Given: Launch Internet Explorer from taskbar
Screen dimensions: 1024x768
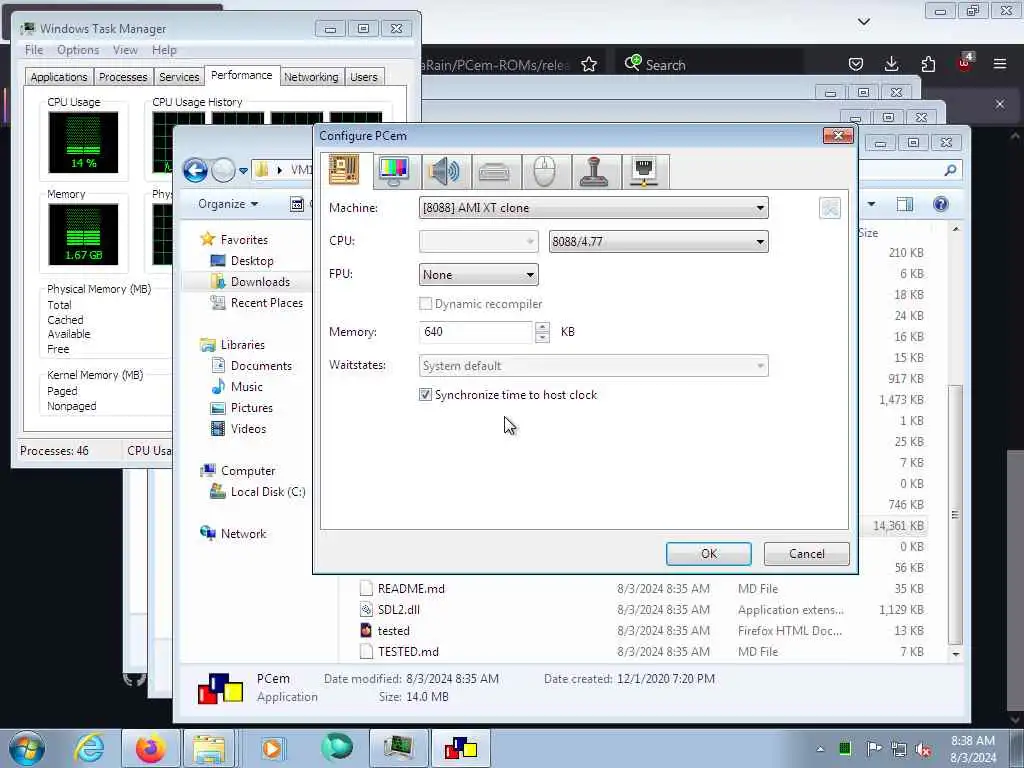Looking at the screenshot, I should pyautogui.click(x=89, y=748).
